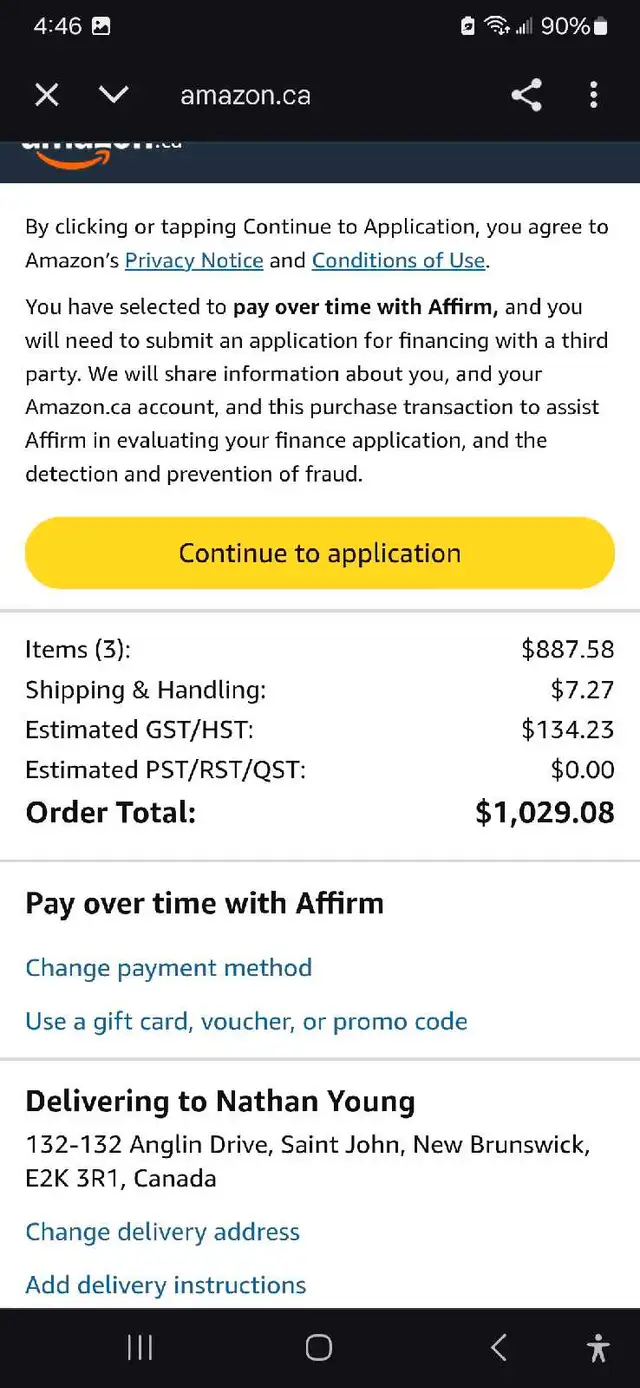Select Change delivery address link
The width and height of the screenshot is (640, 1388).
tap(163, 1232)
